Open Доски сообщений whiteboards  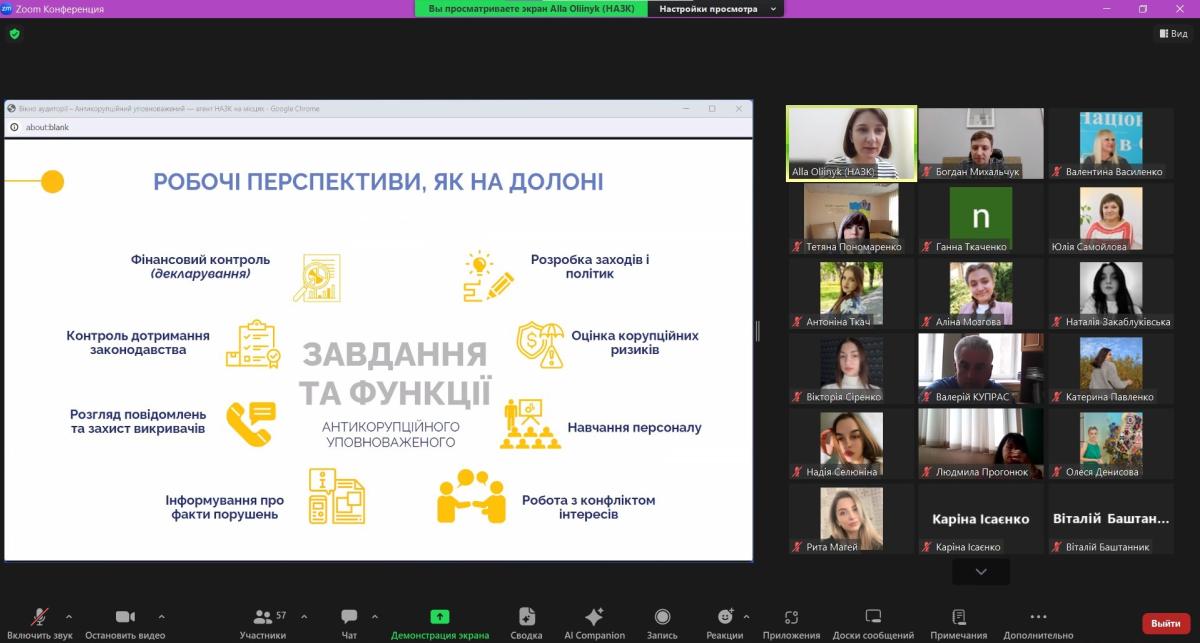873,623
